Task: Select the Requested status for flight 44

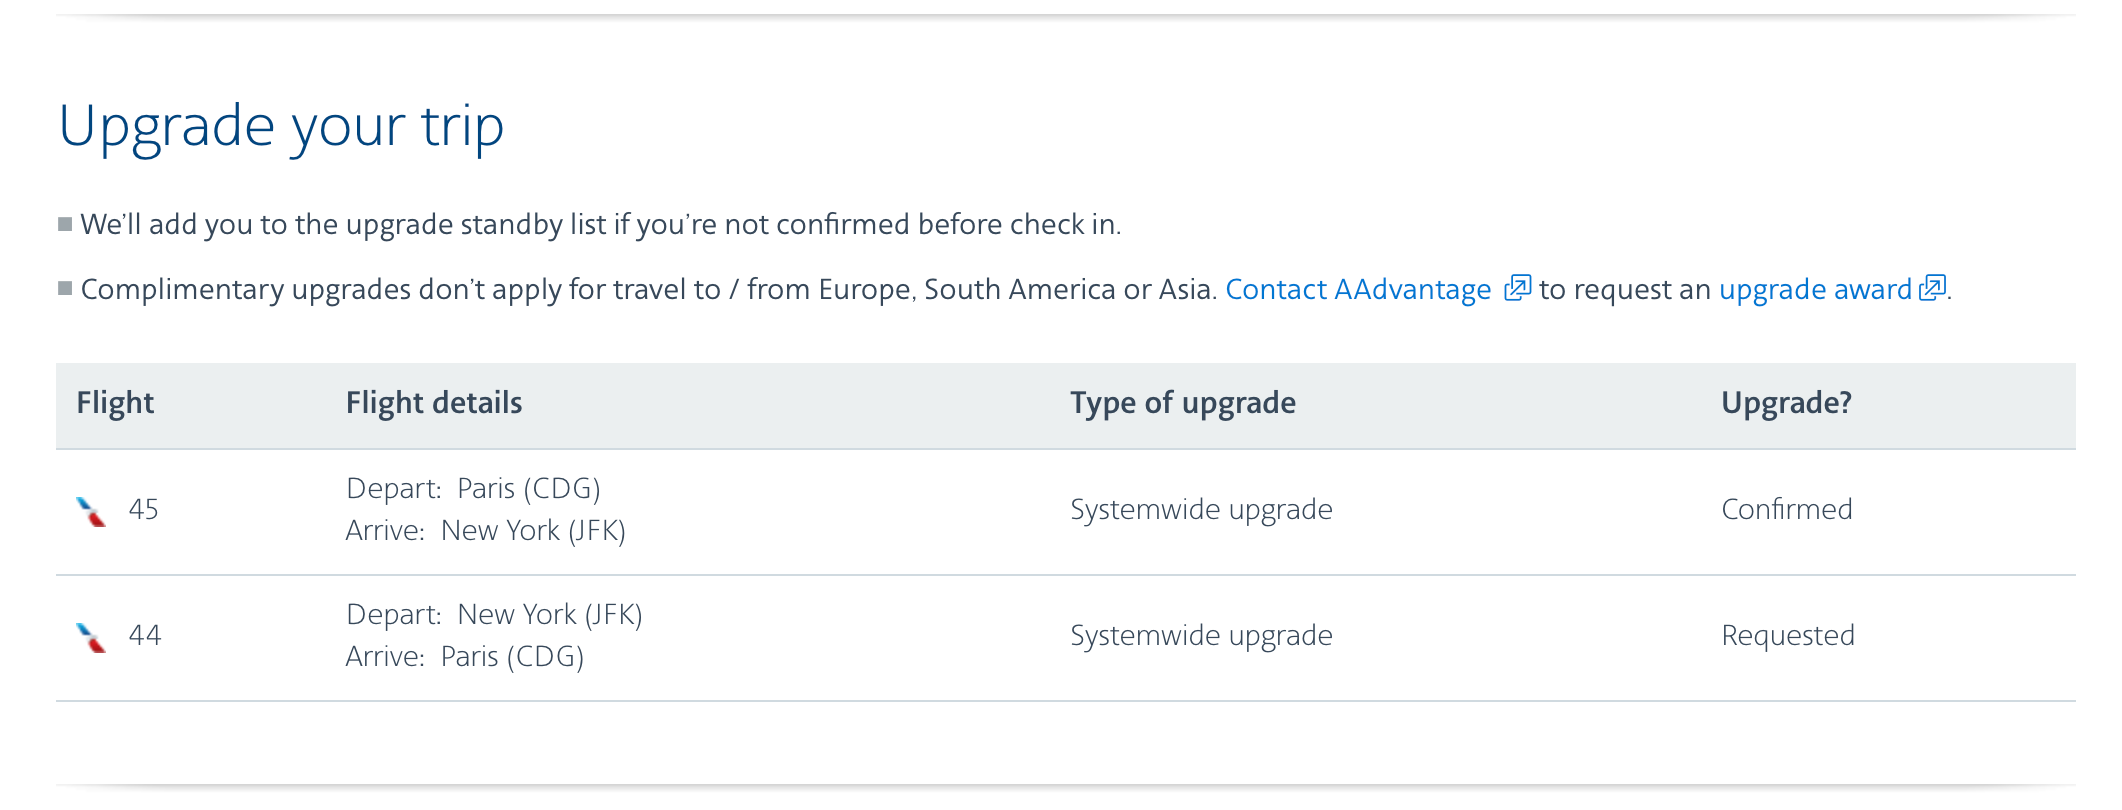Action: pos(1787,636)
